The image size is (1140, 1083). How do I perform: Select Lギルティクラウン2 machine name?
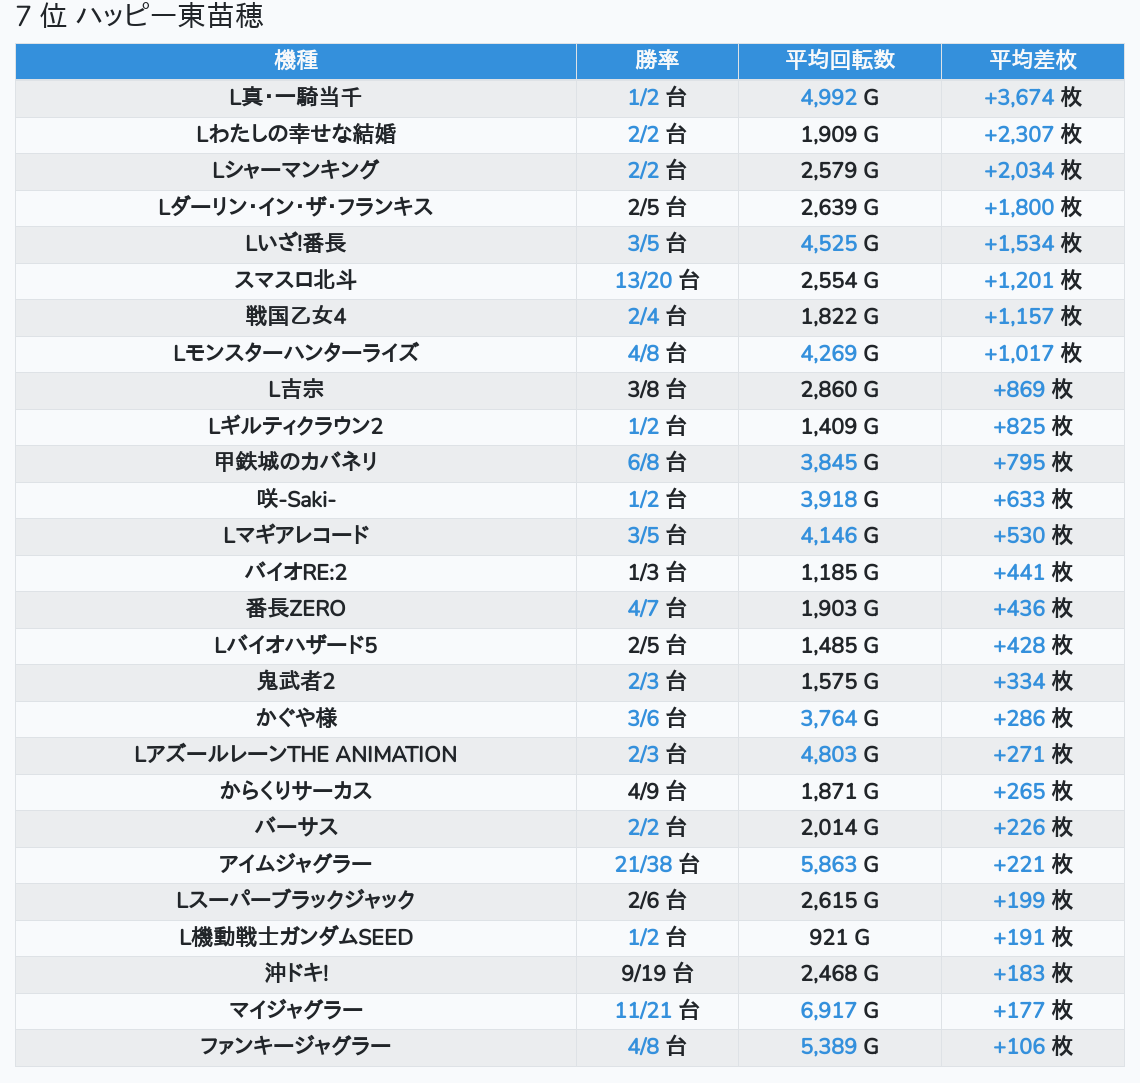pos(296,426)
